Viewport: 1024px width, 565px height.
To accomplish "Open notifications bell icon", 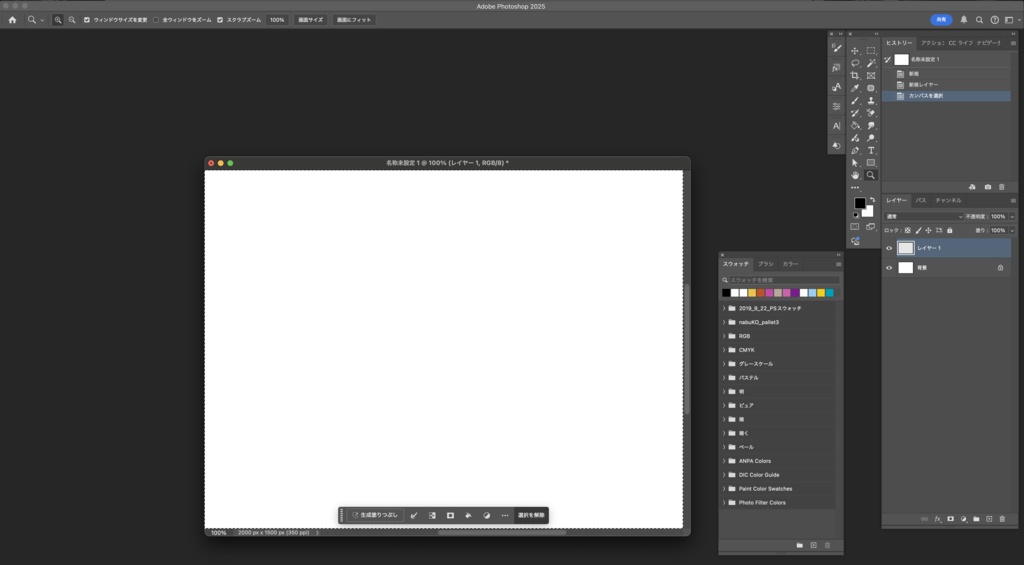I will 963,20.
